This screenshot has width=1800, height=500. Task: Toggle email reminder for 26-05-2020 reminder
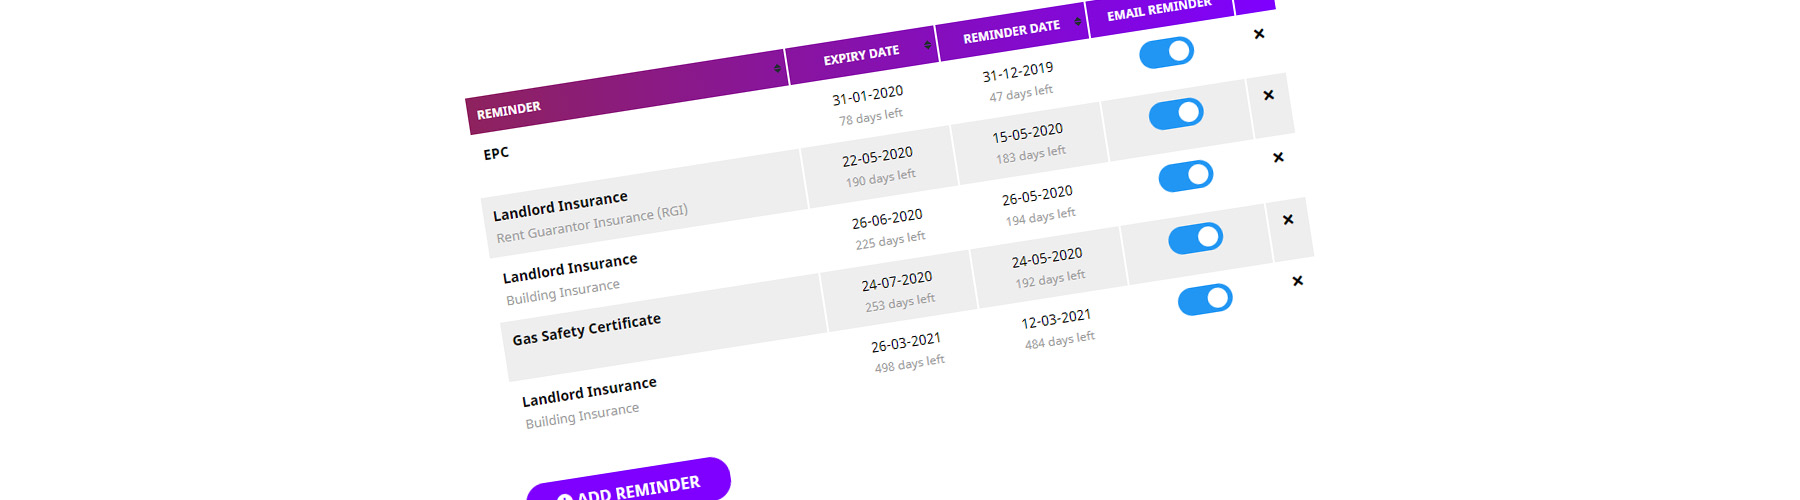click(x=1186, y=176)
